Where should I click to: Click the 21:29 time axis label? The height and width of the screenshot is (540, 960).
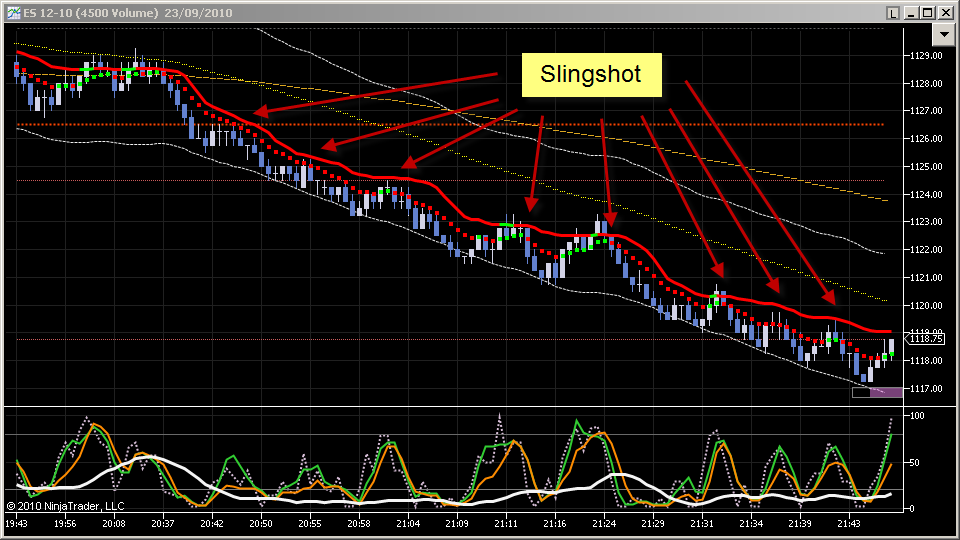(653, 523)
